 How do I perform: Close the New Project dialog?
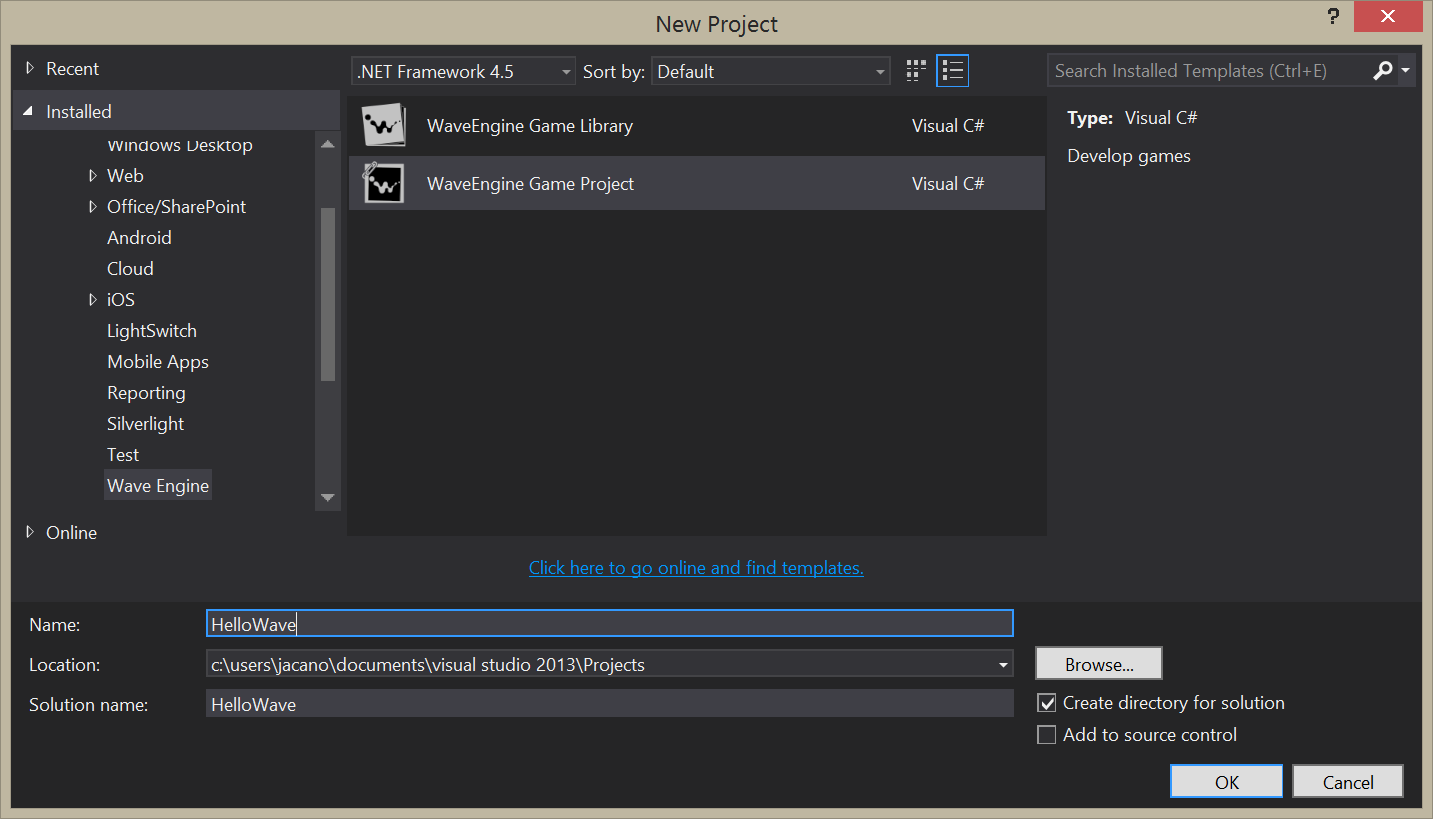[1387, 16]
